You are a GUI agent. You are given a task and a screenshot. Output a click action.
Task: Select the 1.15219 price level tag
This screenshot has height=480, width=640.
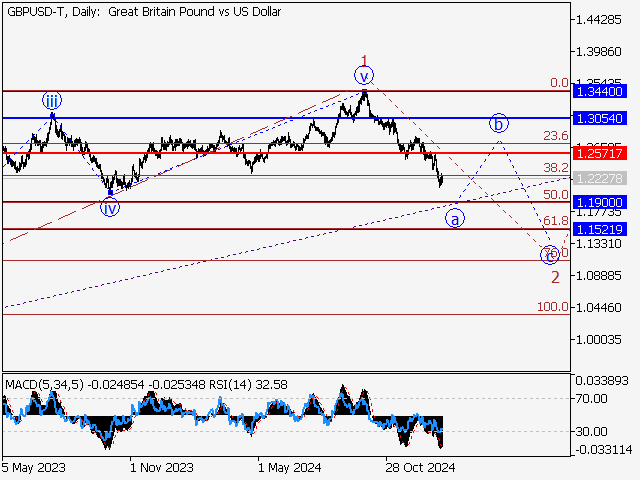point(600,229)
